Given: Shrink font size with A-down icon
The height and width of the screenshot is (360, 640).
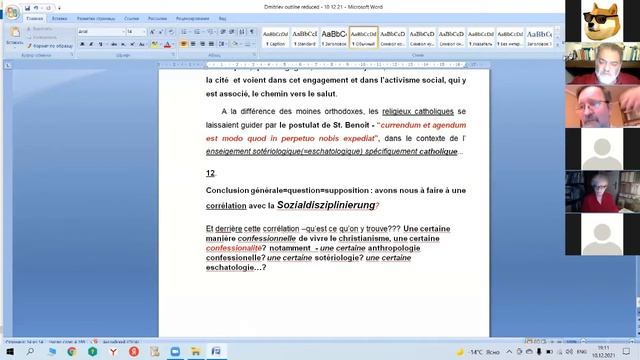Looking at the screenshot, I should pos(160,31).
